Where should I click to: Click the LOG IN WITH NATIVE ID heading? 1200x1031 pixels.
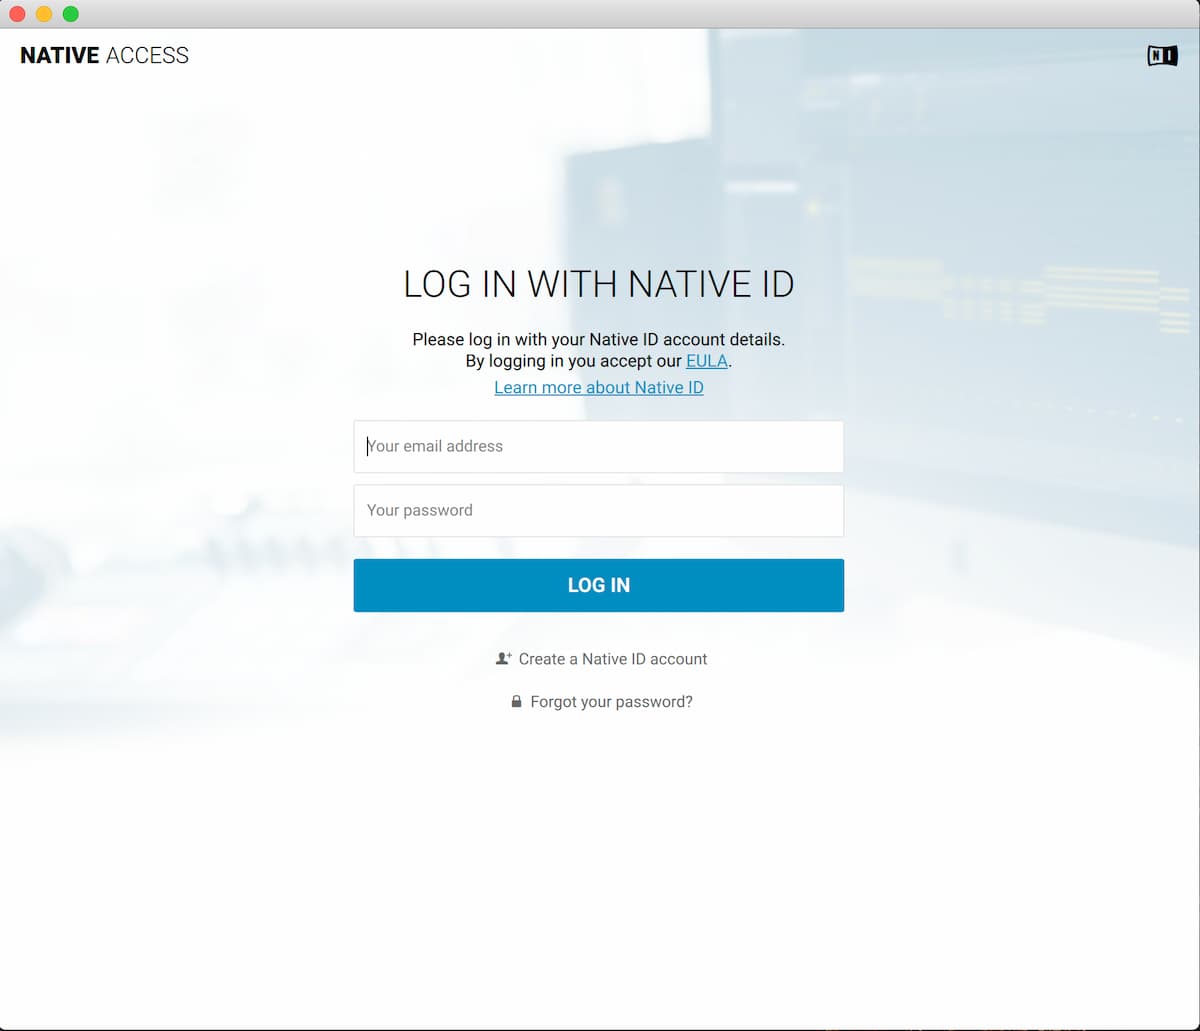coord(599,285)
